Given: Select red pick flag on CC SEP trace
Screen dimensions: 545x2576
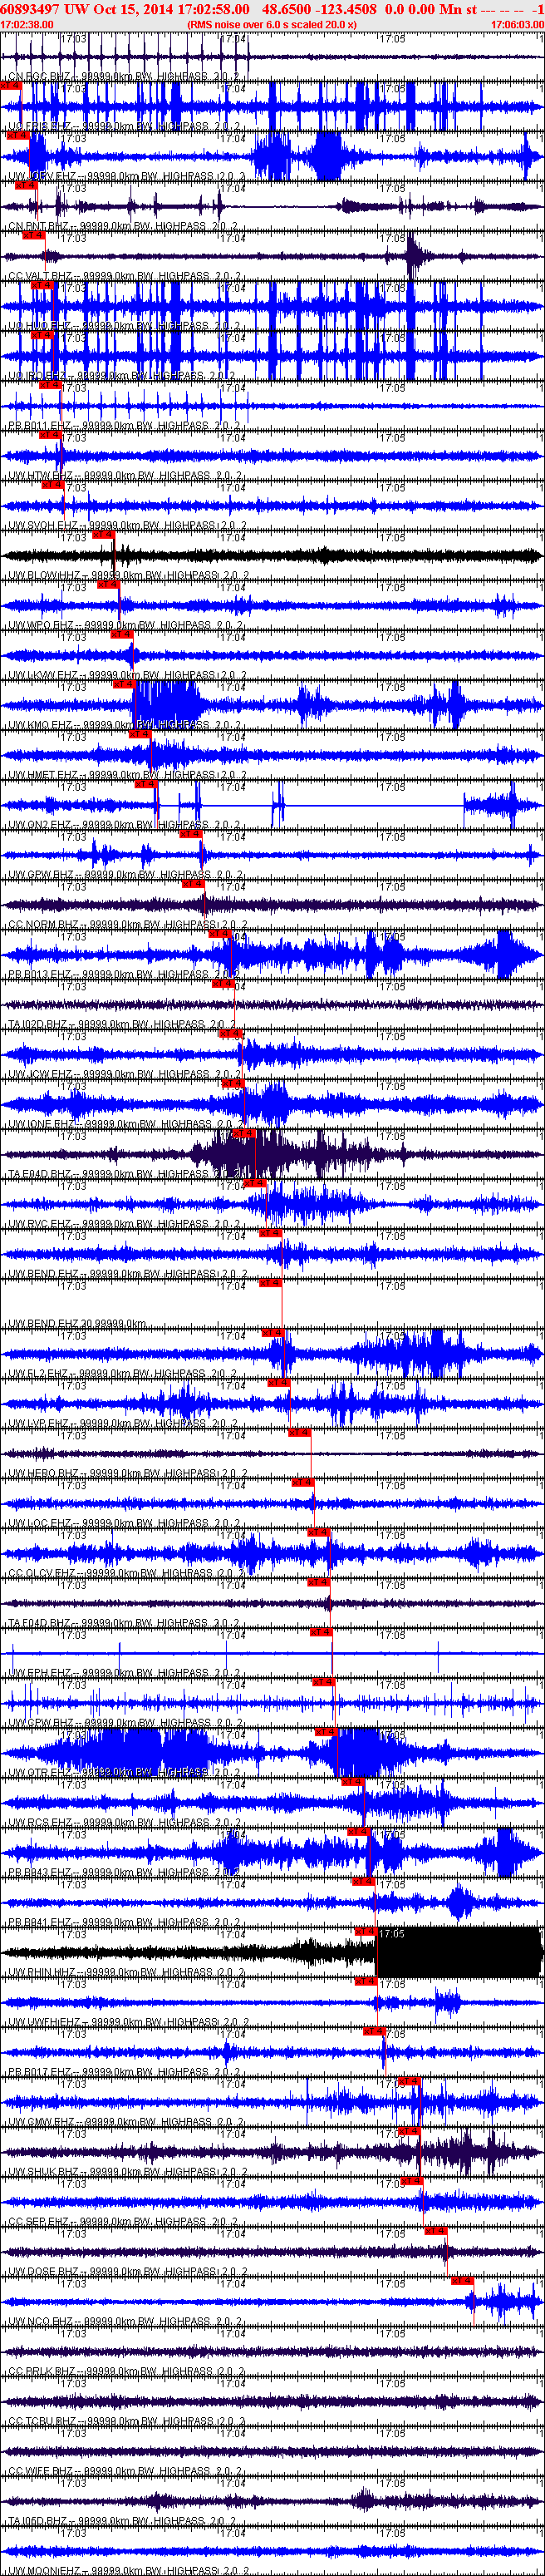Looking at the screenshot, I should point(411,2181).
